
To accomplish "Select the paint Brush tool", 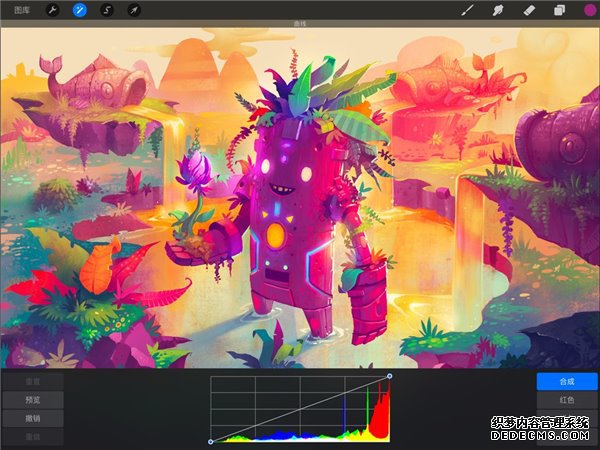I will click(x=467, y=10).
